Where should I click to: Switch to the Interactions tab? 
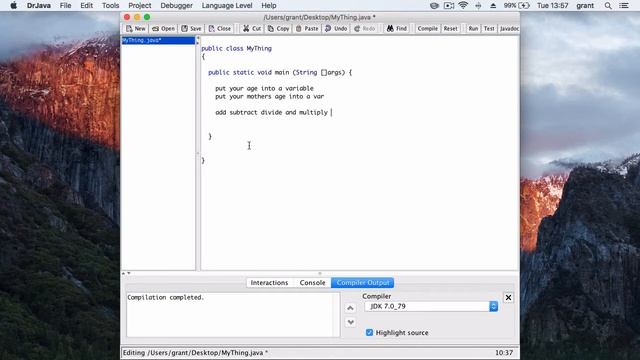[x=269, y=282]
